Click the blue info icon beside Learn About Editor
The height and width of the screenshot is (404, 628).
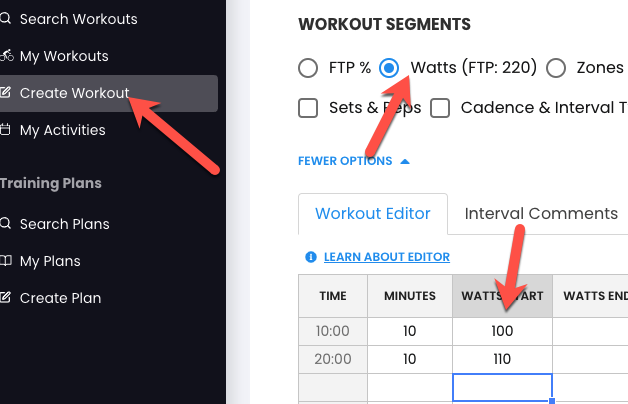coord(311,257)
